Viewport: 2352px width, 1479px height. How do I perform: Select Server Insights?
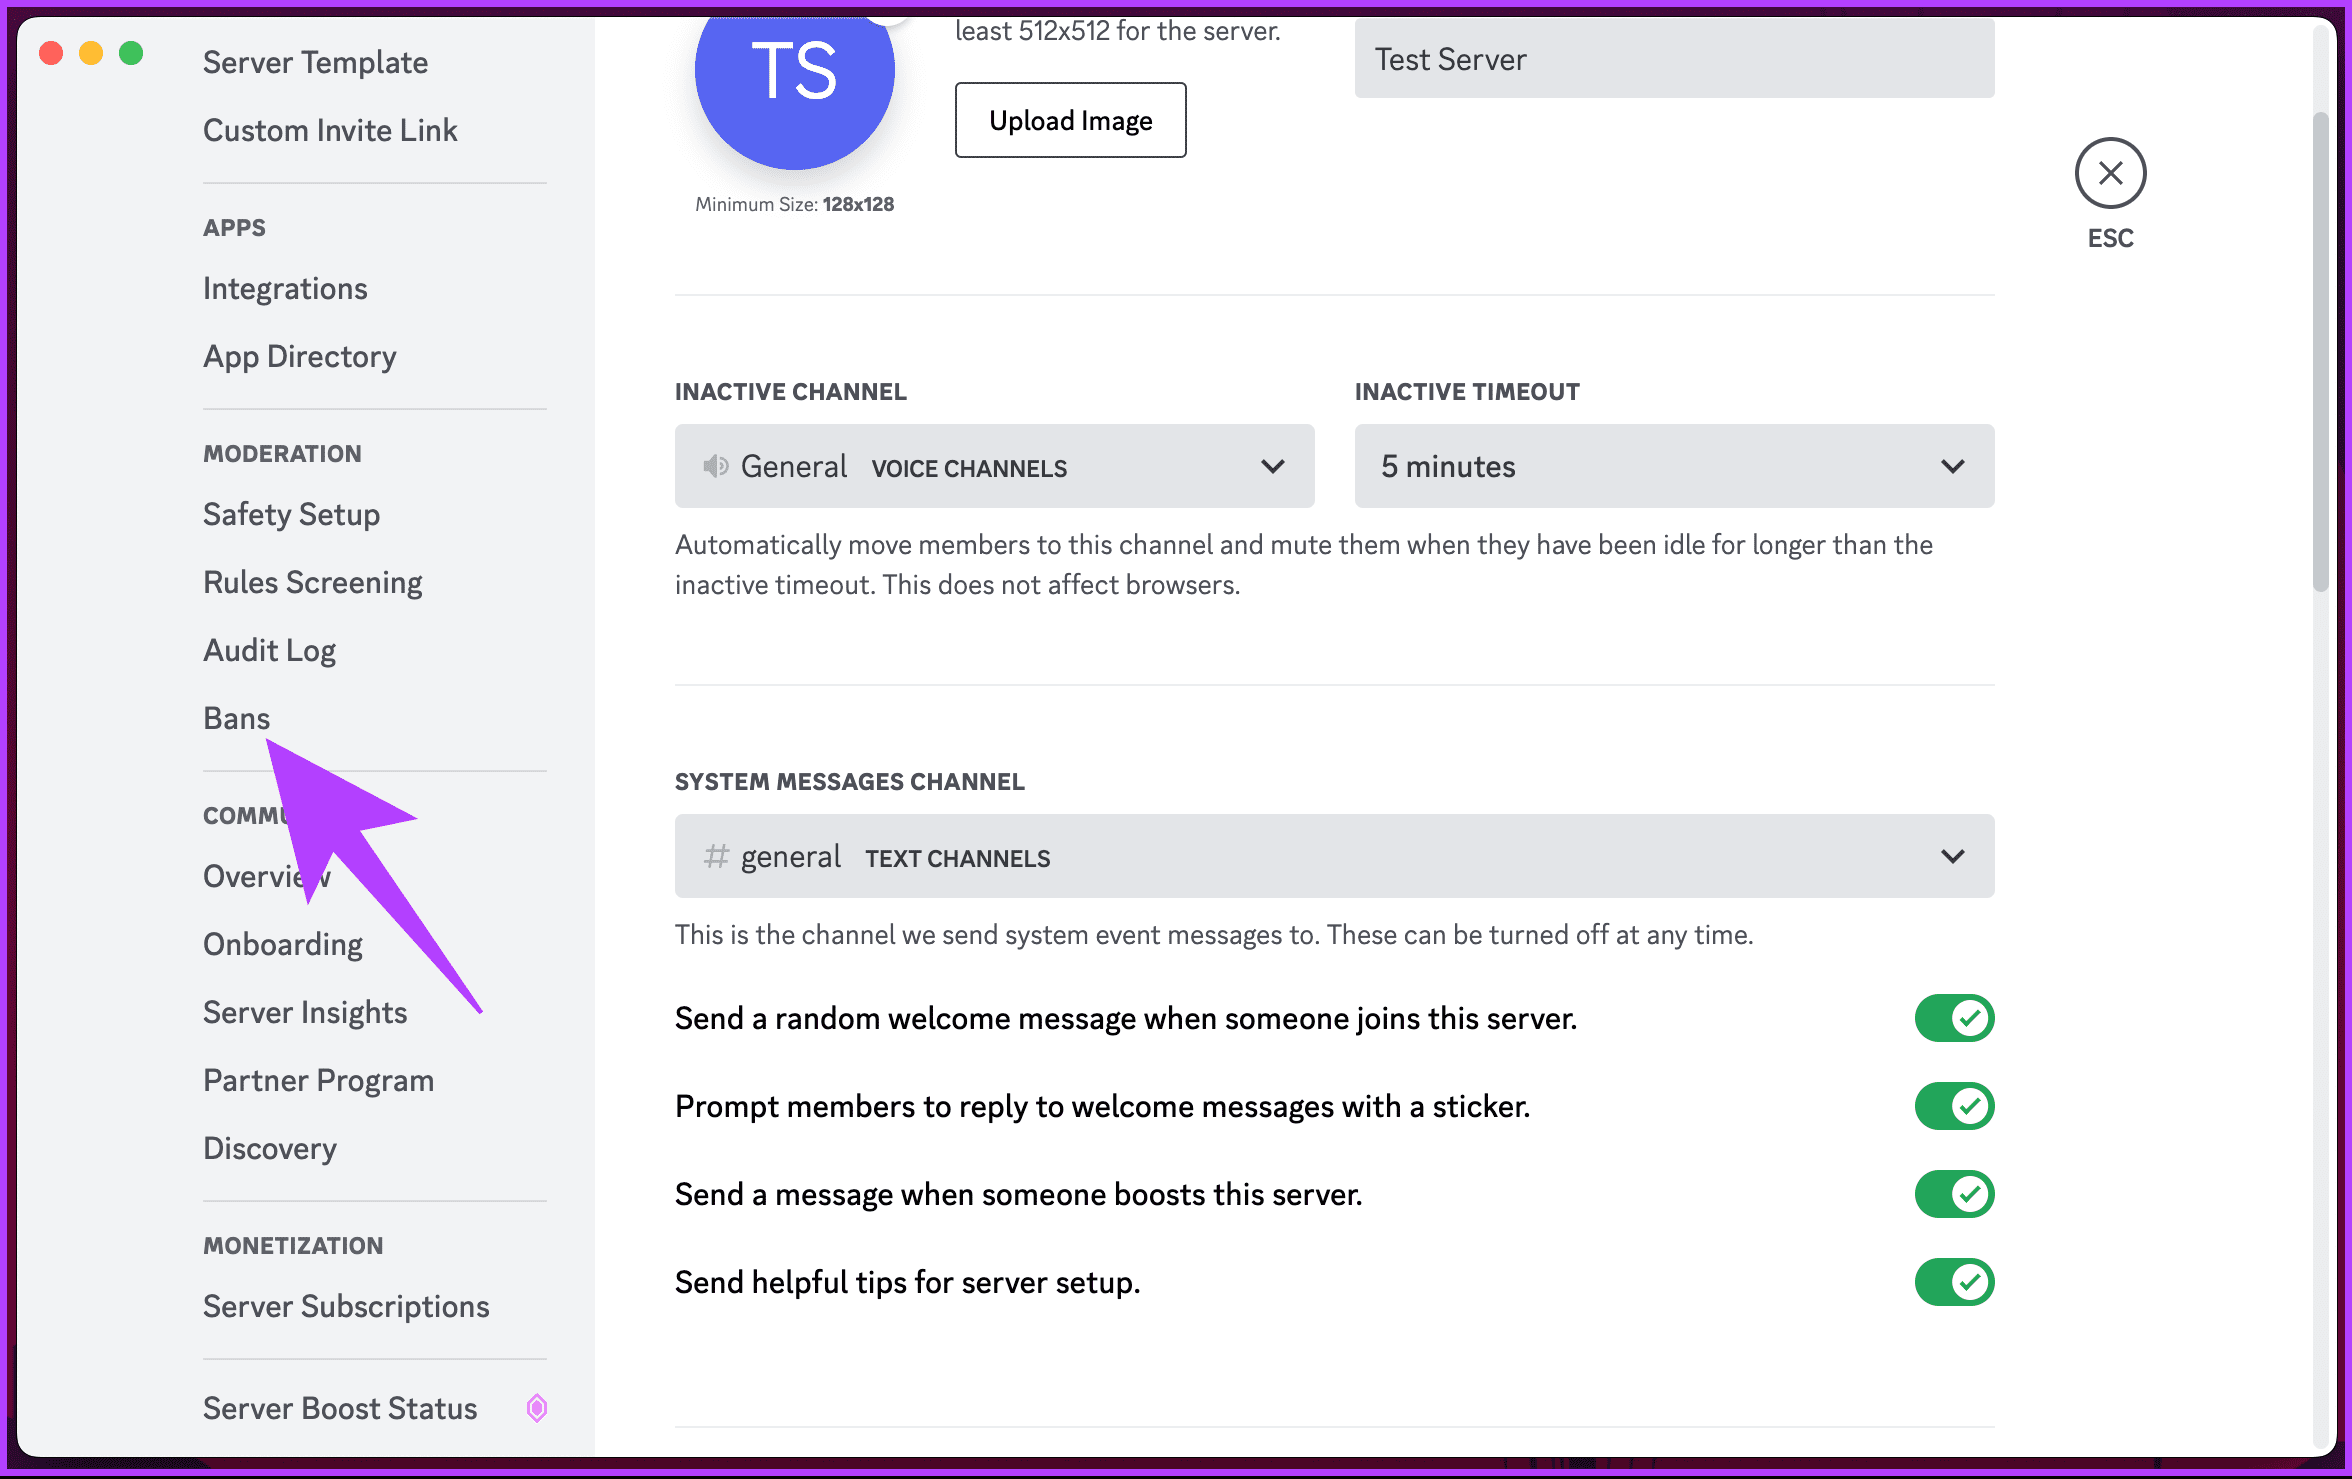305,1012
